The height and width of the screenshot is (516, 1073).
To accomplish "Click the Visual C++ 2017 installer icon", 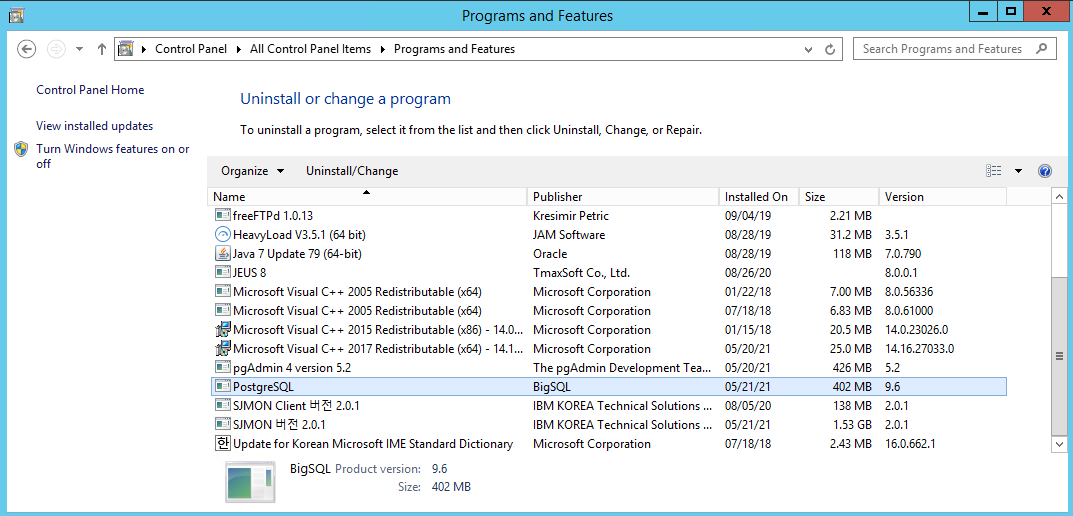I will coord(223,349).
